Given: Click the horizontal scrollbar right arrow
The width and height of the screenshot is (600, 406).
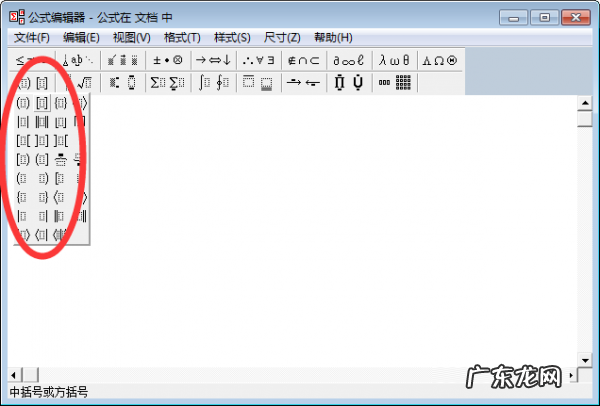Looking at the screenshot, I should coord(571,375).
